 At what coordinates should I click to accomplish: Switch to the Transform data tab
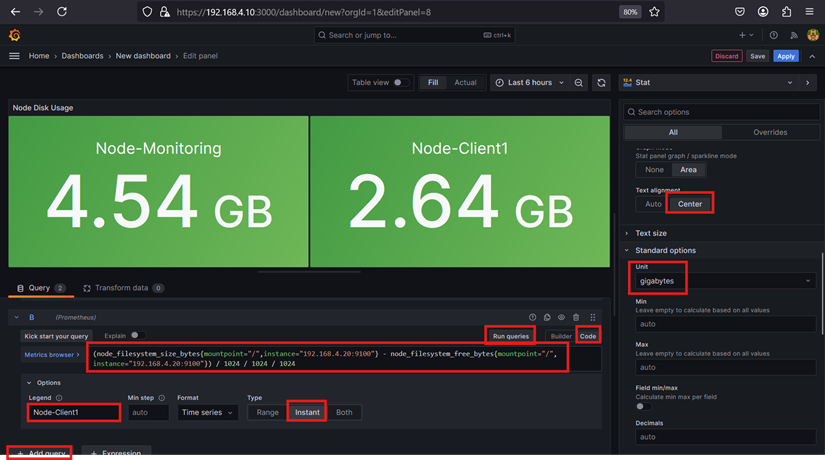click(123, 288)
